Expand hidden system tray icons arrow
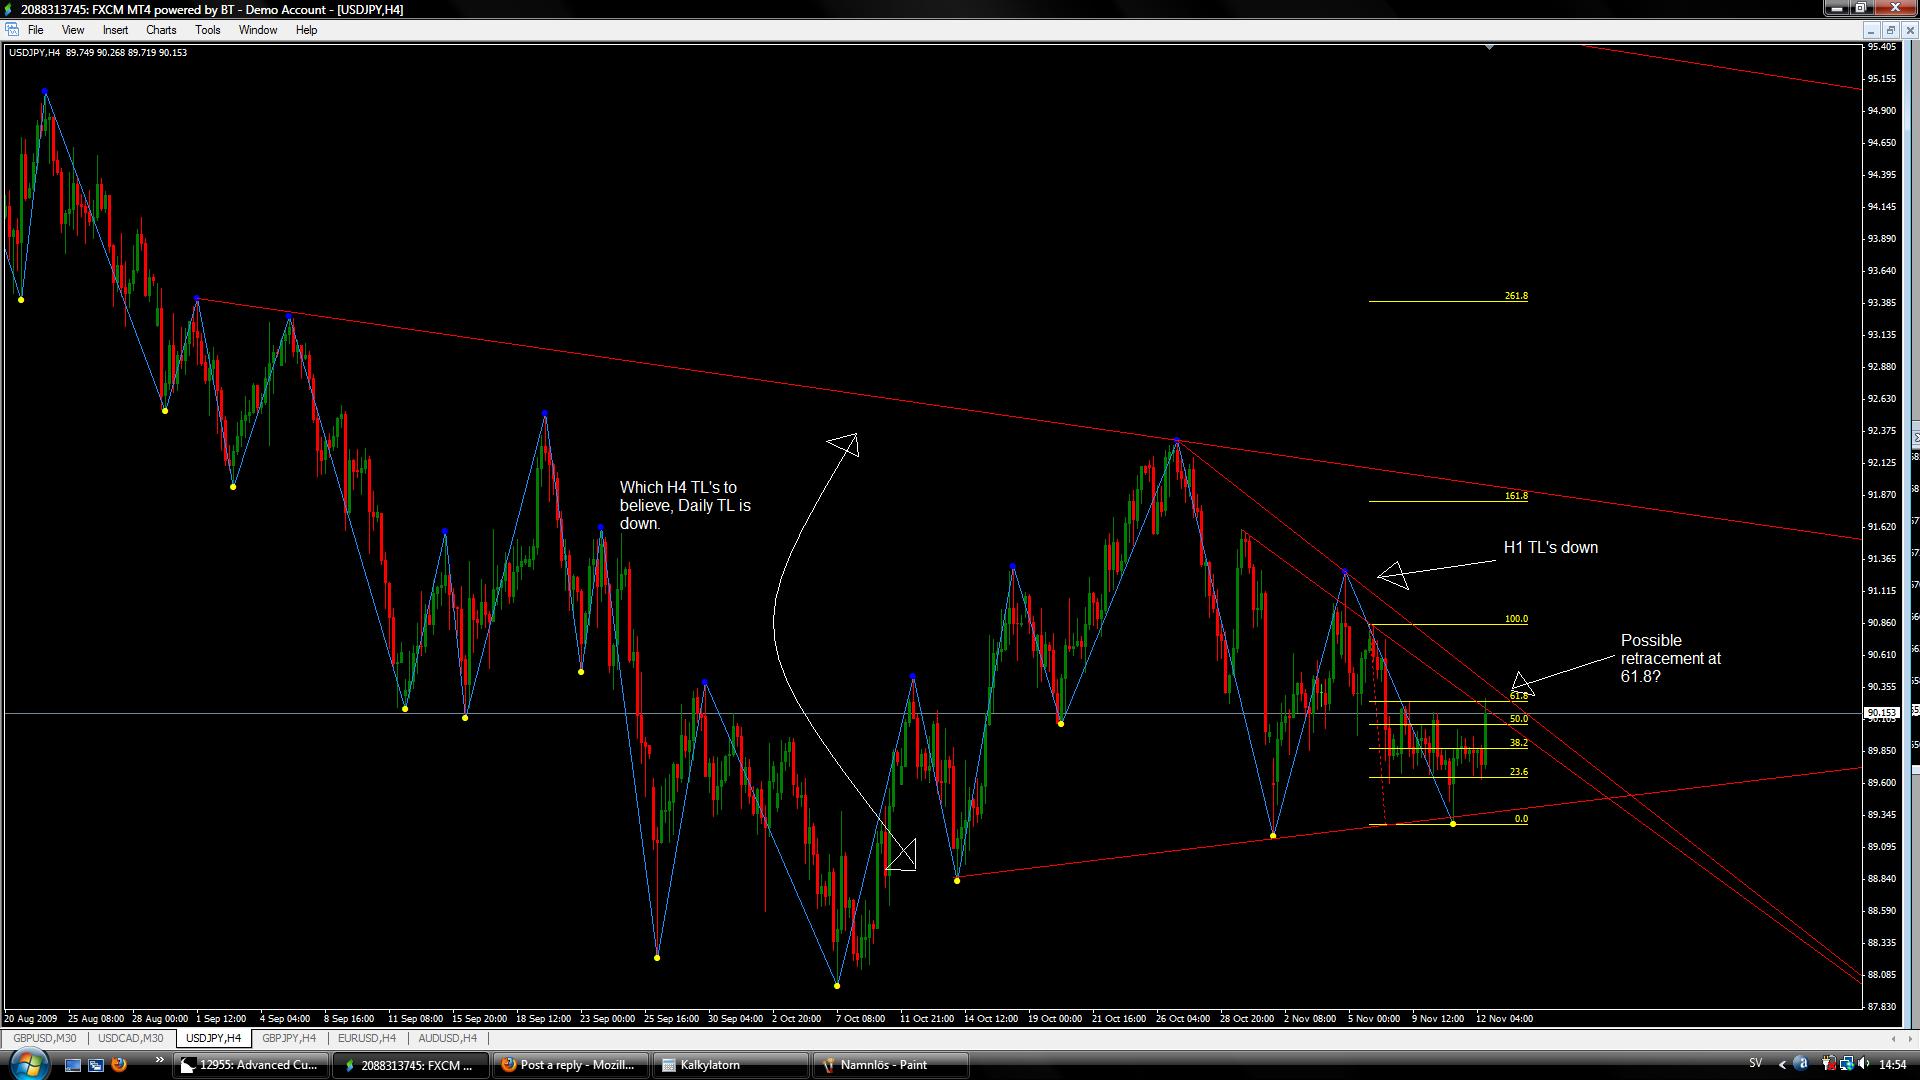 point(1782,1064)
